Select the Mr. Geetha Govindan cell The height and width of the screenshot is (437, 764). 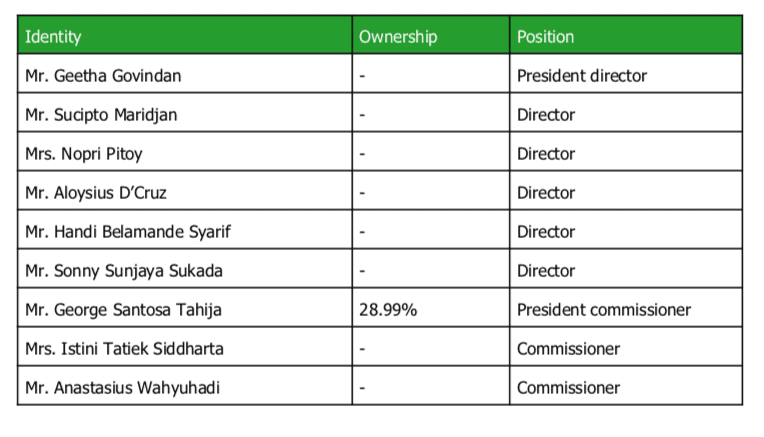pos(185,74)
